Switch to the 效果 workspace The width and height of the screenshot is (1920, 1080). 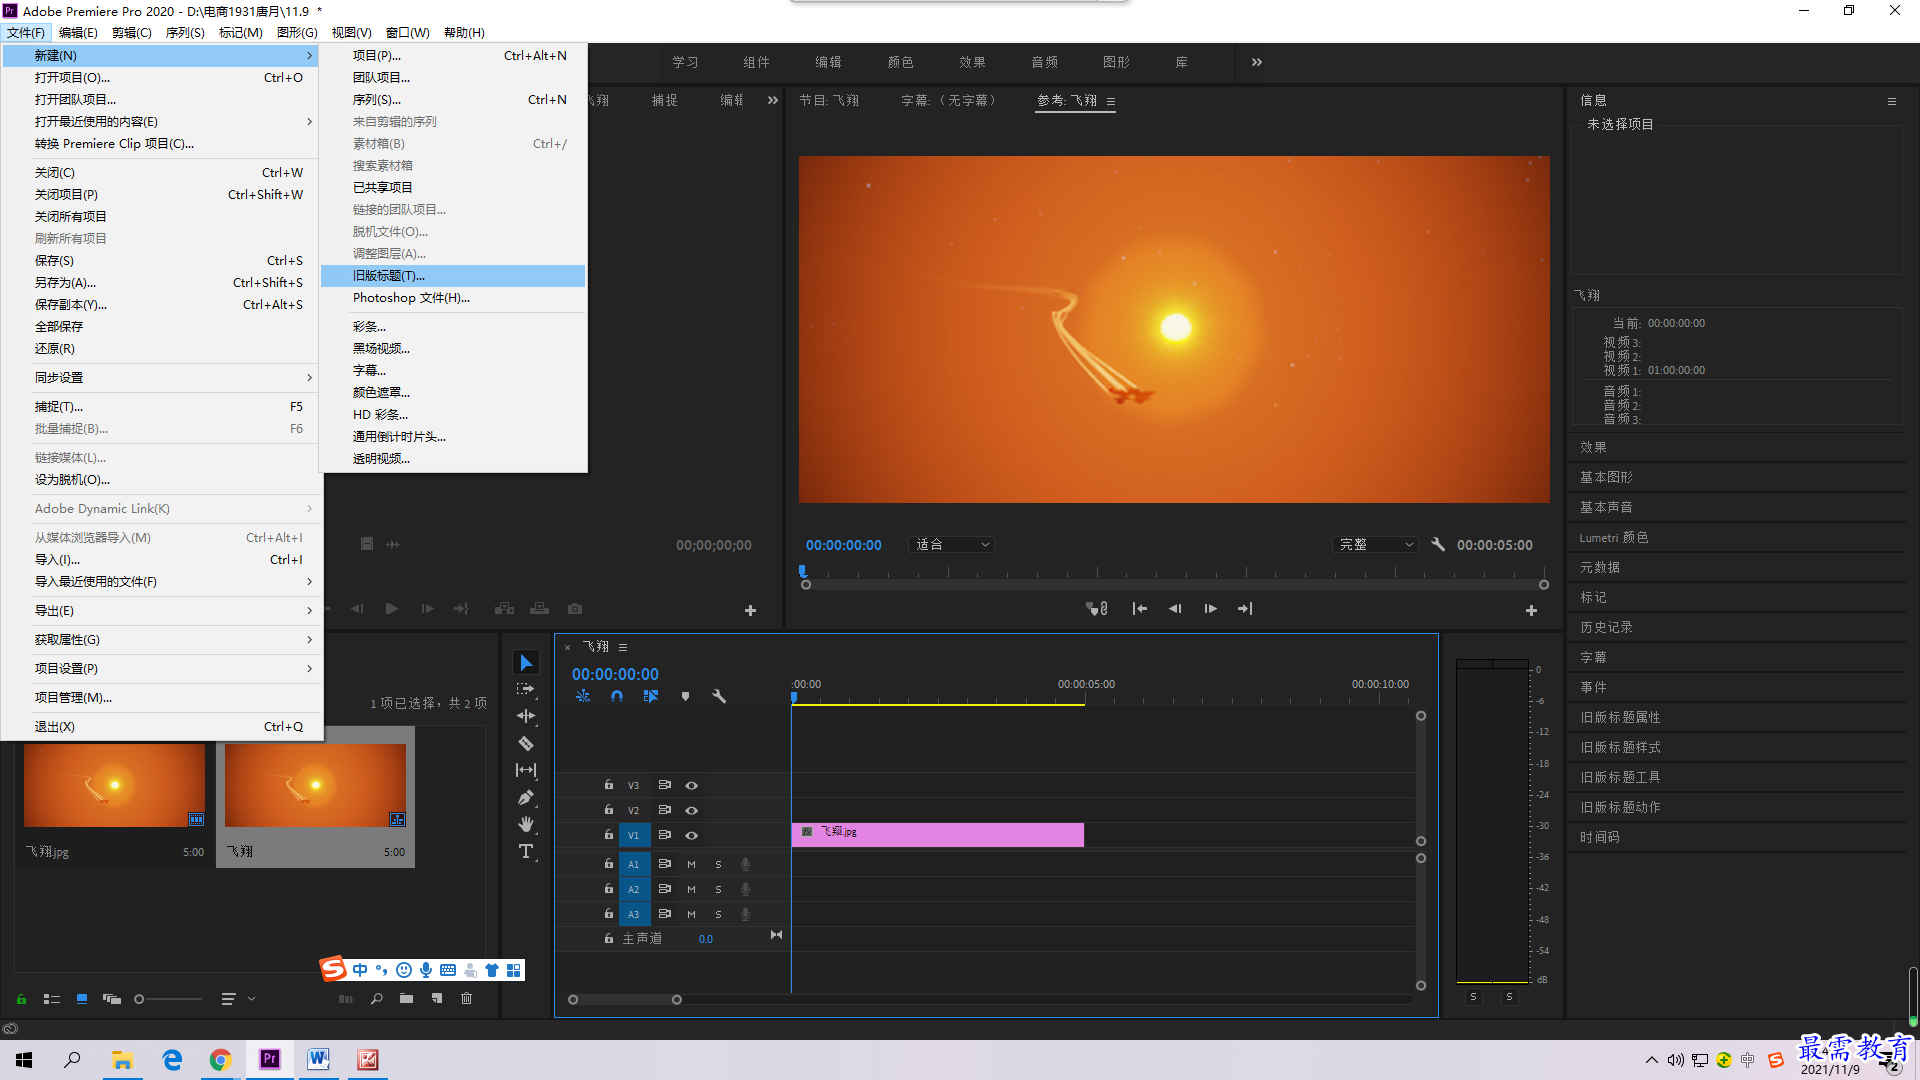coord(972,62)
